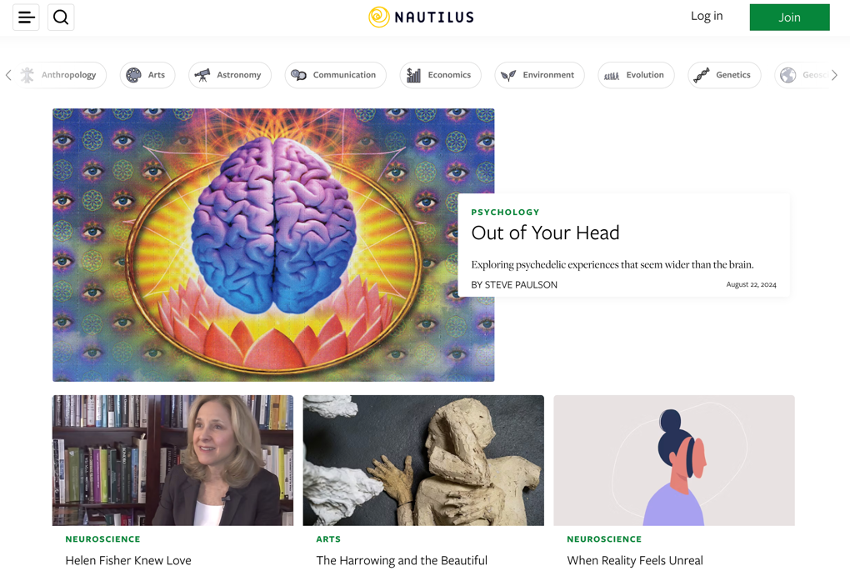
Task: Click the Nautilus spiral logo
Action: 379,17
